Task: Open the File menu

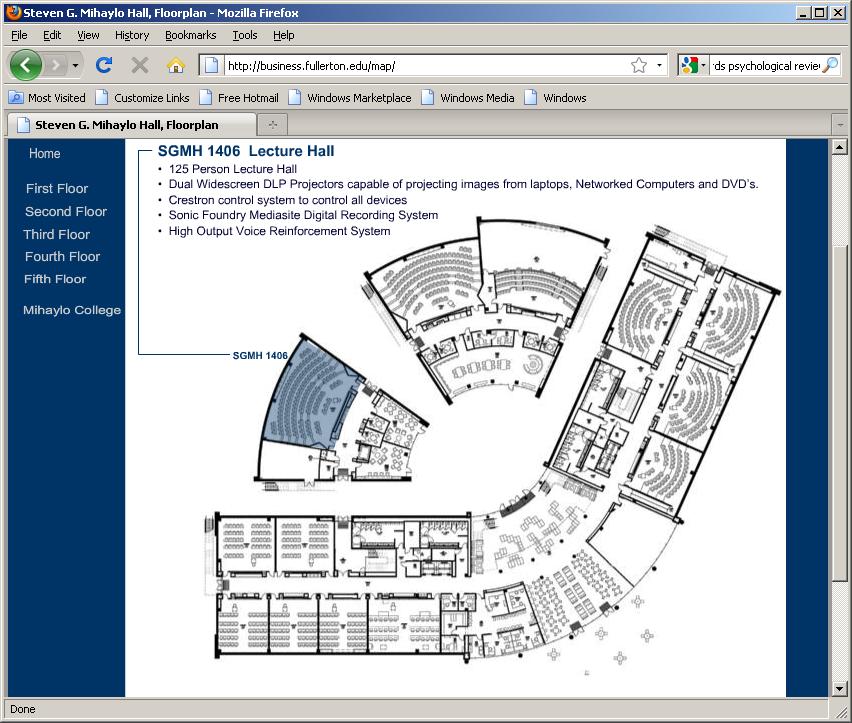Action: point(19,35)
